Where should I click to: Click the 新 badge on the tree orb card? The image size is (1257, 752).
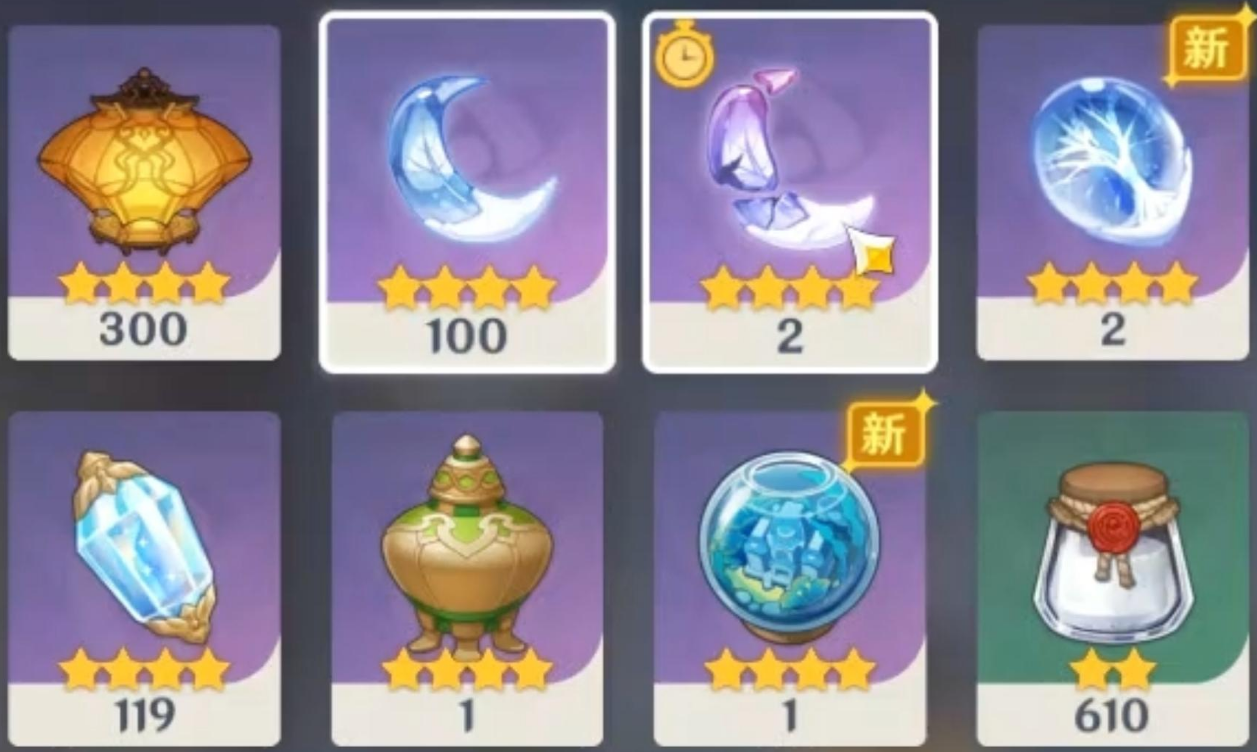[x=1206, y=48]
